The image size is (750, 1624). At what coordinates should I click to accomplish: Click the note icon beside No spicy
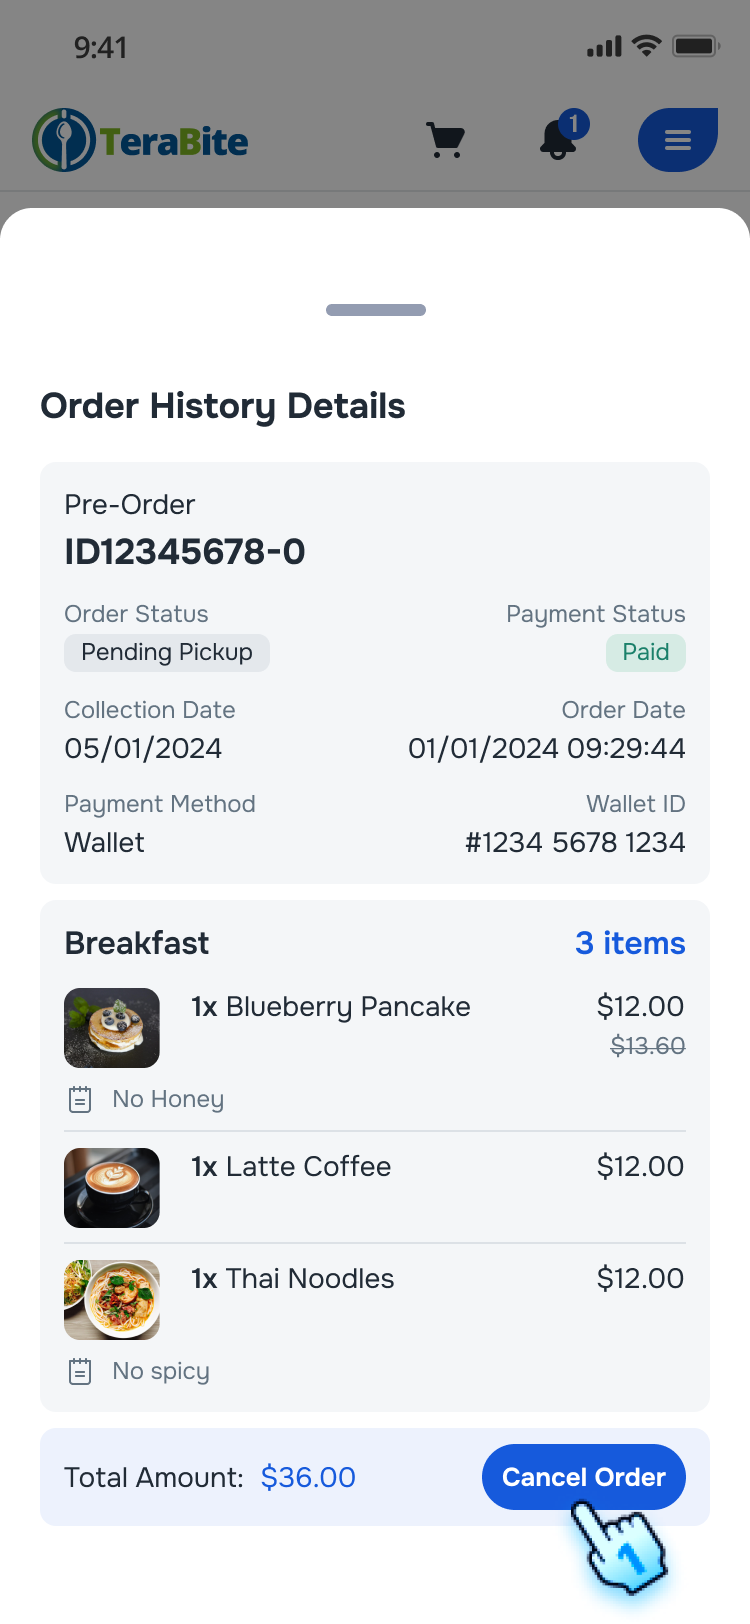79,1370
